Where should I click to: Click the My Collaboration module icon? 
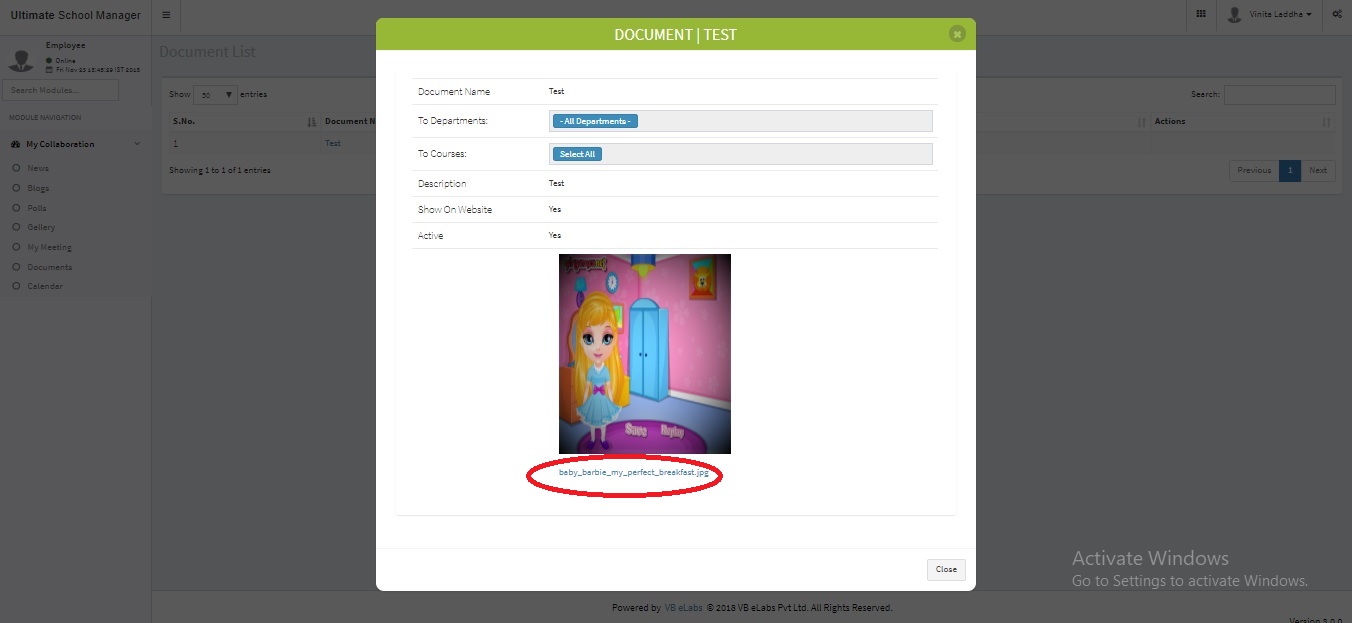16,144
